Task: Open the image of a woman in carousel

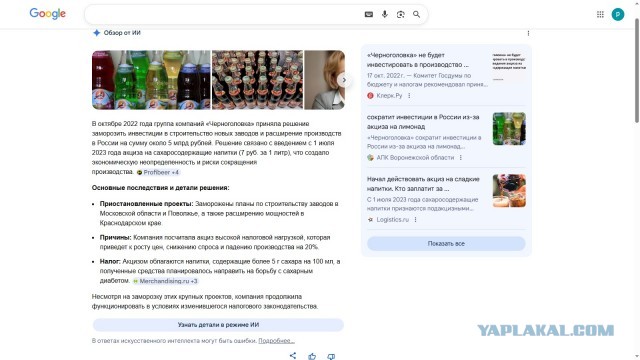Action: point(324,80)
